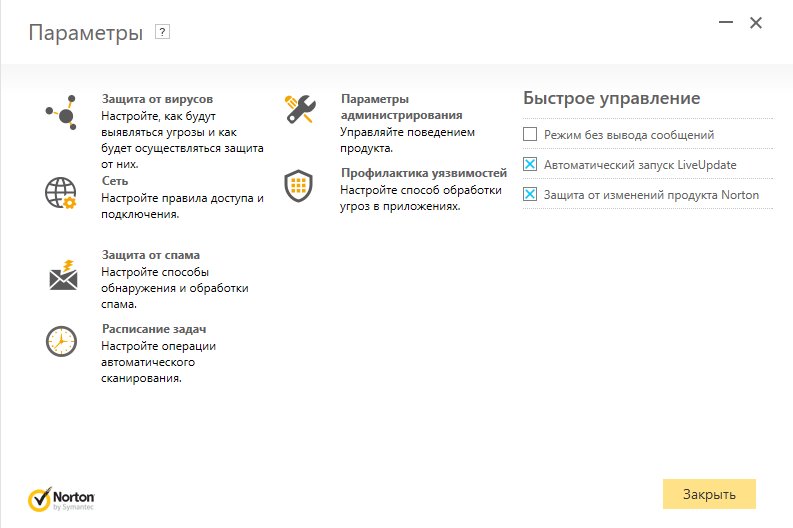Open the Расписание задач settings
The height and width of the screenshot is (528, 793).
pos(154,329)
